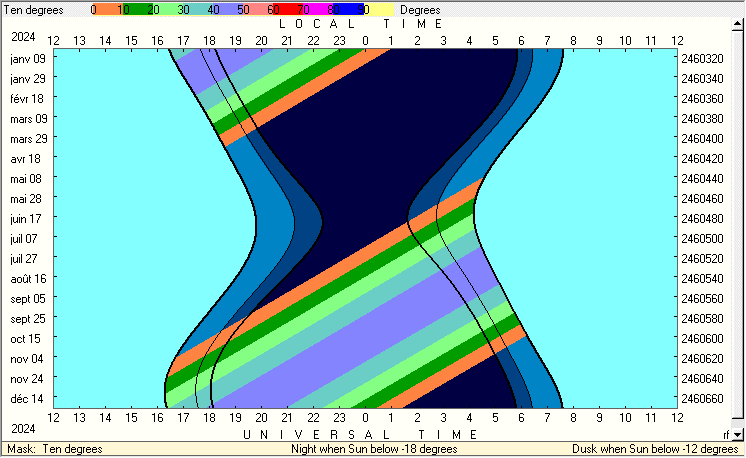Select the periwinkle 40-50 legend swatch
Viewport: 746px width, 458px height.
(x=228, y=10)
